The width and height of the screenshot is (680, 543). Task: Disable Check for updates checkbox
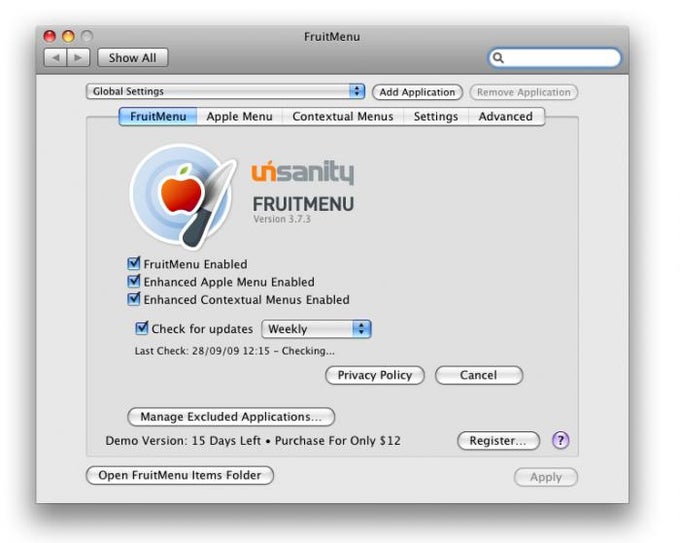tap(142, 328)
